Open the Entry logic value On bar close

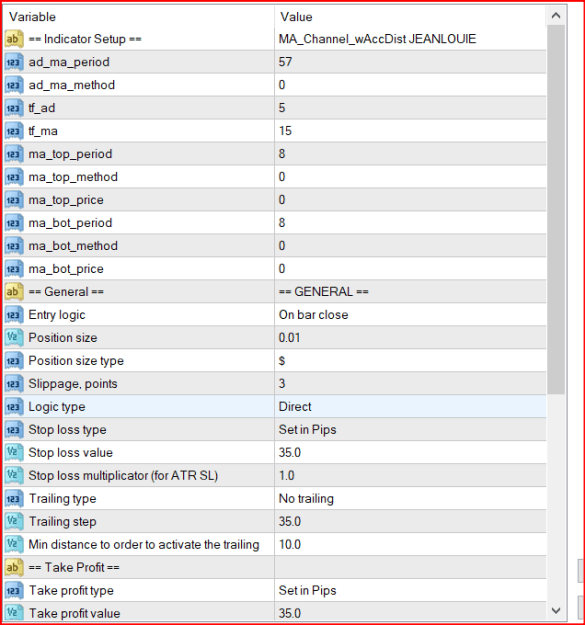tap(410, 315)
